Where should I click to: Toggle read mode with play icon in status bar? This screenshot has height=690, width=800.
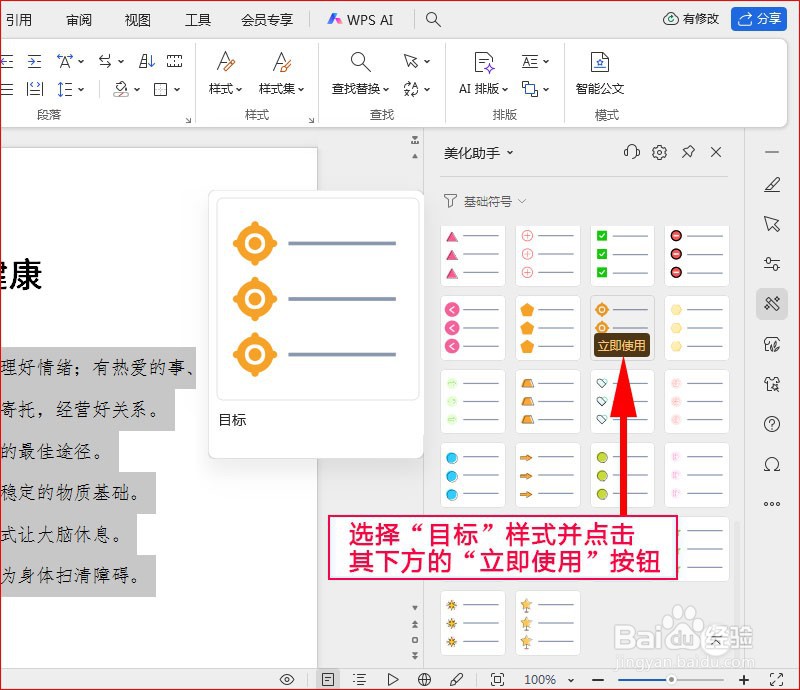point(393,678)
